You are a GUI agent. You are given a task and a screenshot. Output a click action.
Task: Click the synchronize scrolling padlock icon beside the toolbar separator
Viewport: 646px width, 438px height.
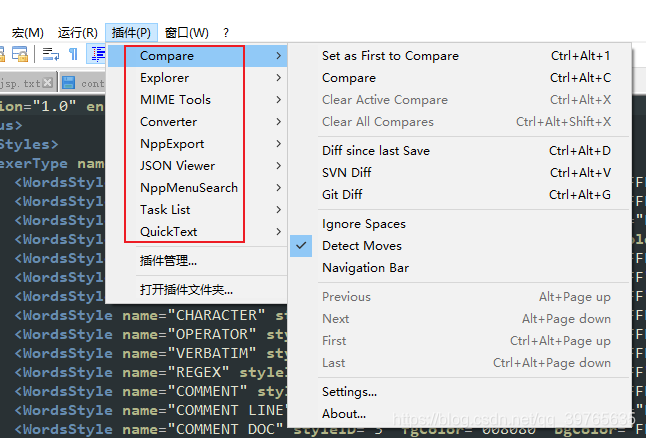tap(19, 54)
